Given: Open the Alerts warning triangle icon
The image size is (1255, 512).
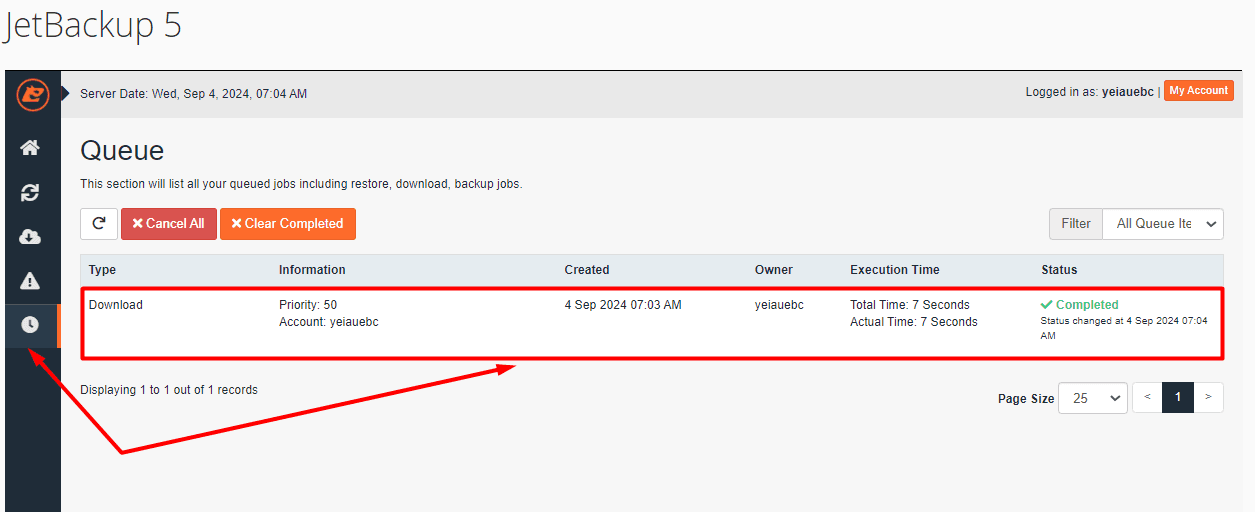Looking at the screenshot, I should tap(30, 281).
